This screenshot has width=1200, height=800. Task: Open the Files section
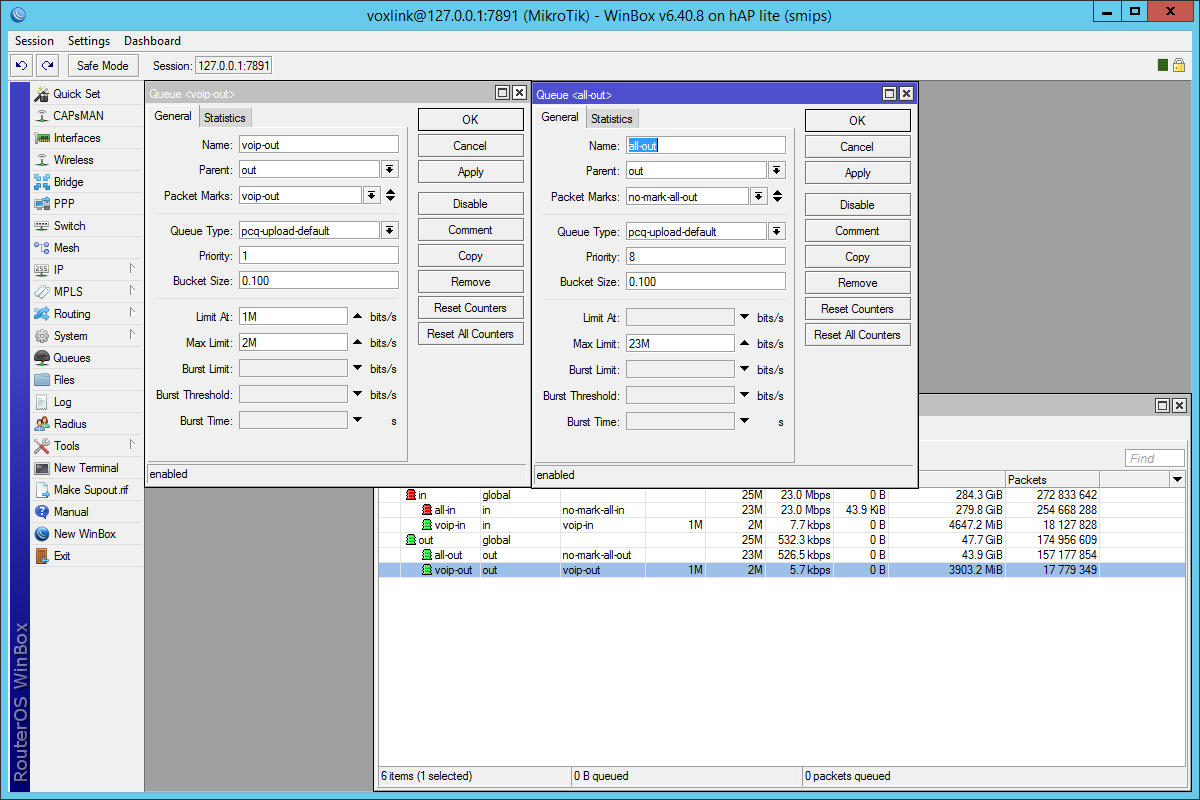64,380
